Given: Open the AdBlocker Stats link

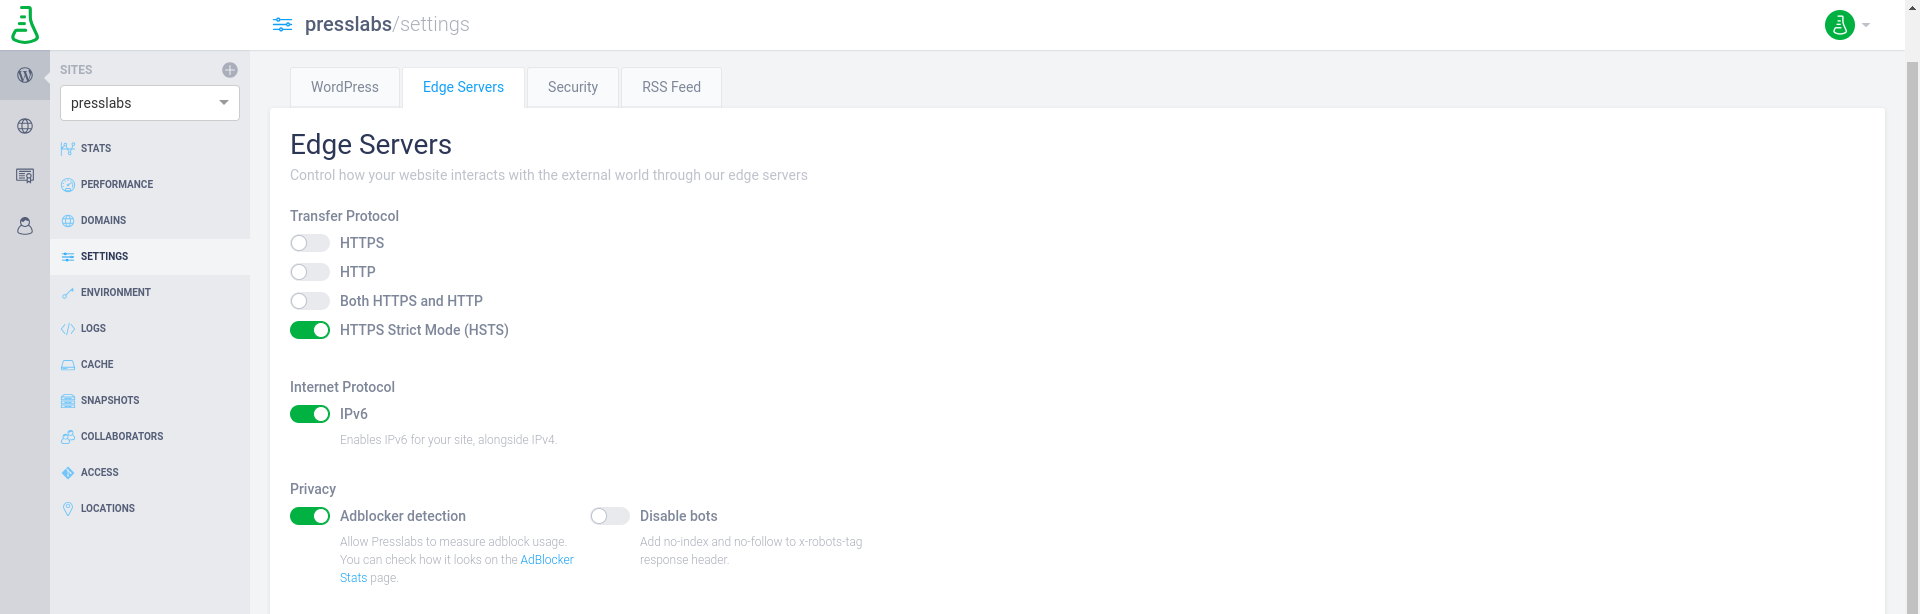Looking at the screenshot, I should click(457, 569).
